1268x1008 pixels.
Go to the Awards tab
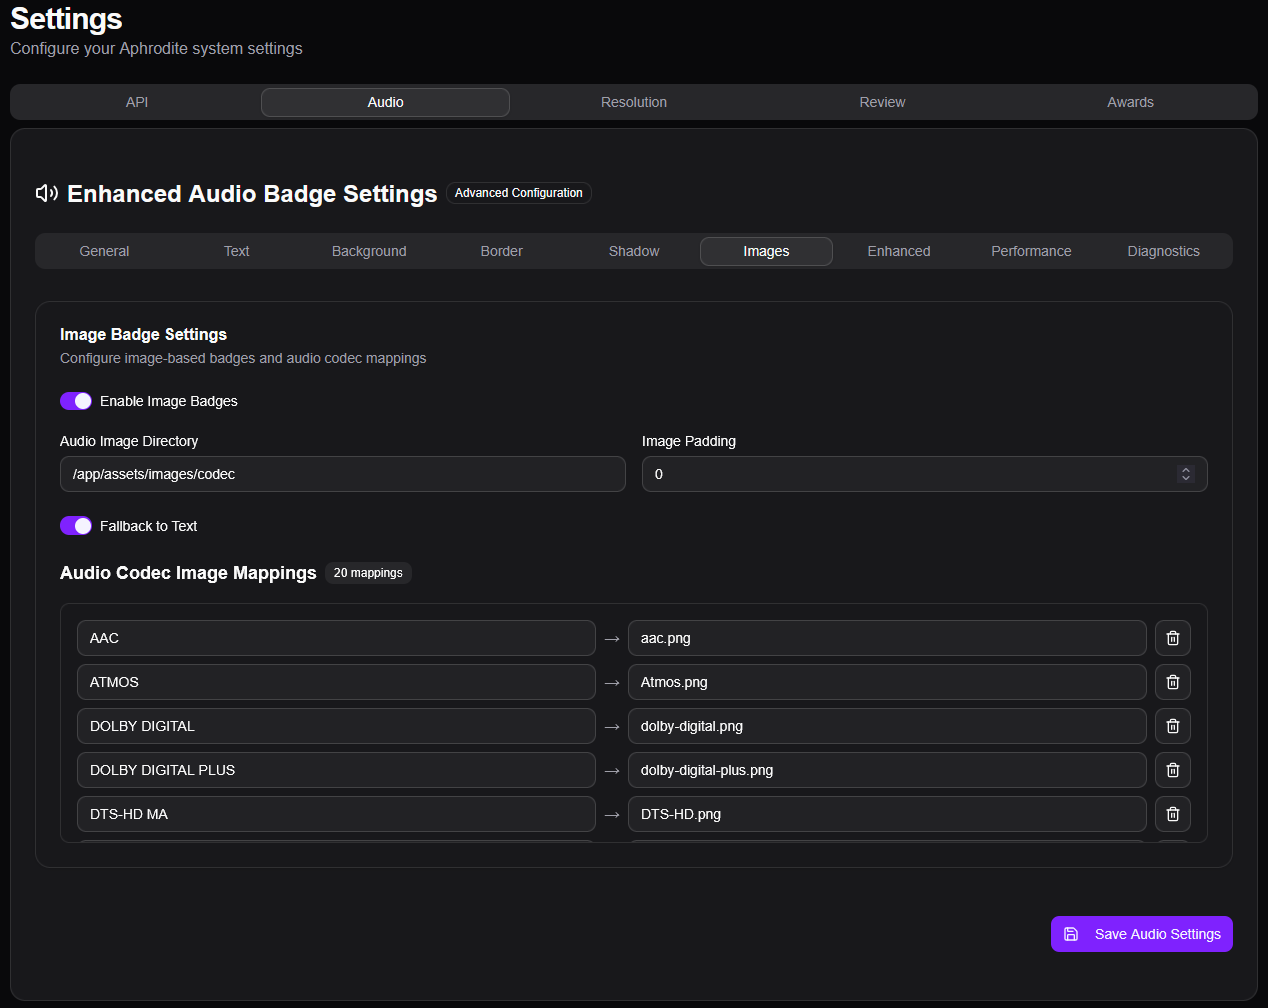point(1130,102)
